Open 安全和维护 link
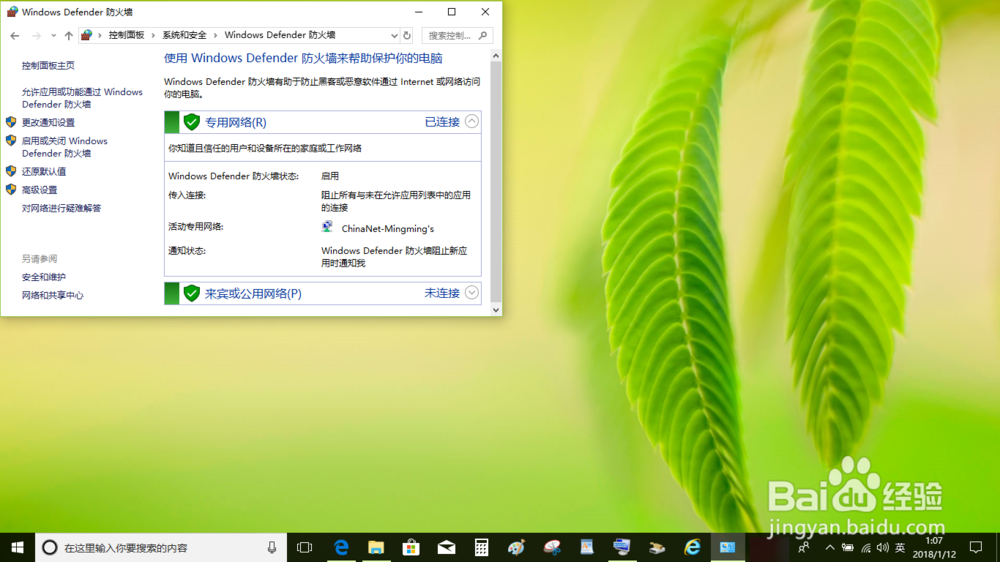This screenshot has height=562, width=1000. [43, 277]
